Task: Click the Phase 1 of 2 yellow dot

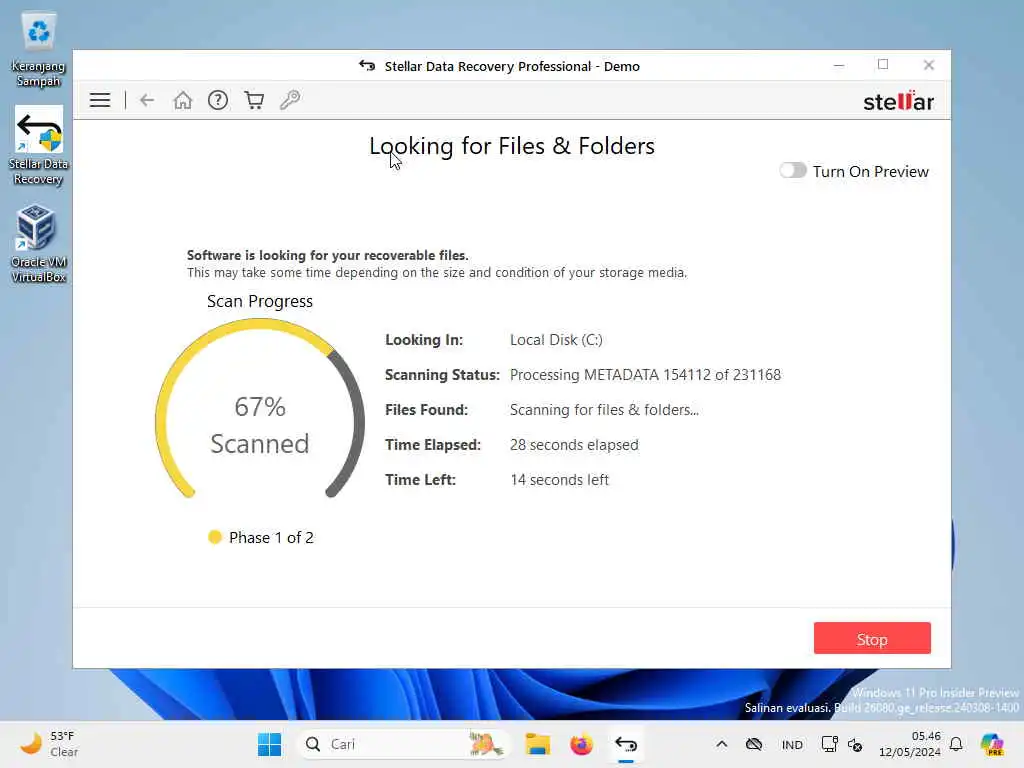Action: point(215,537)
